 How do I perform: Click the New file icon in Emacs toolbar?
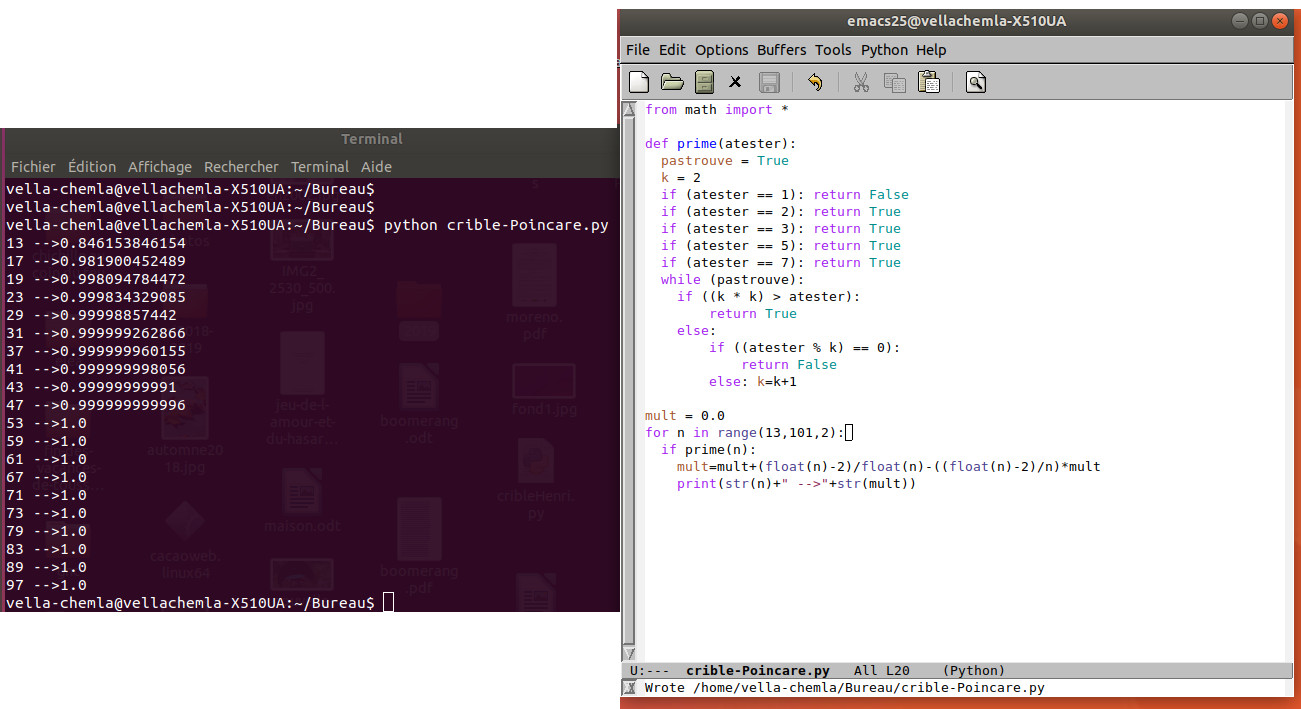click(639, 83)
